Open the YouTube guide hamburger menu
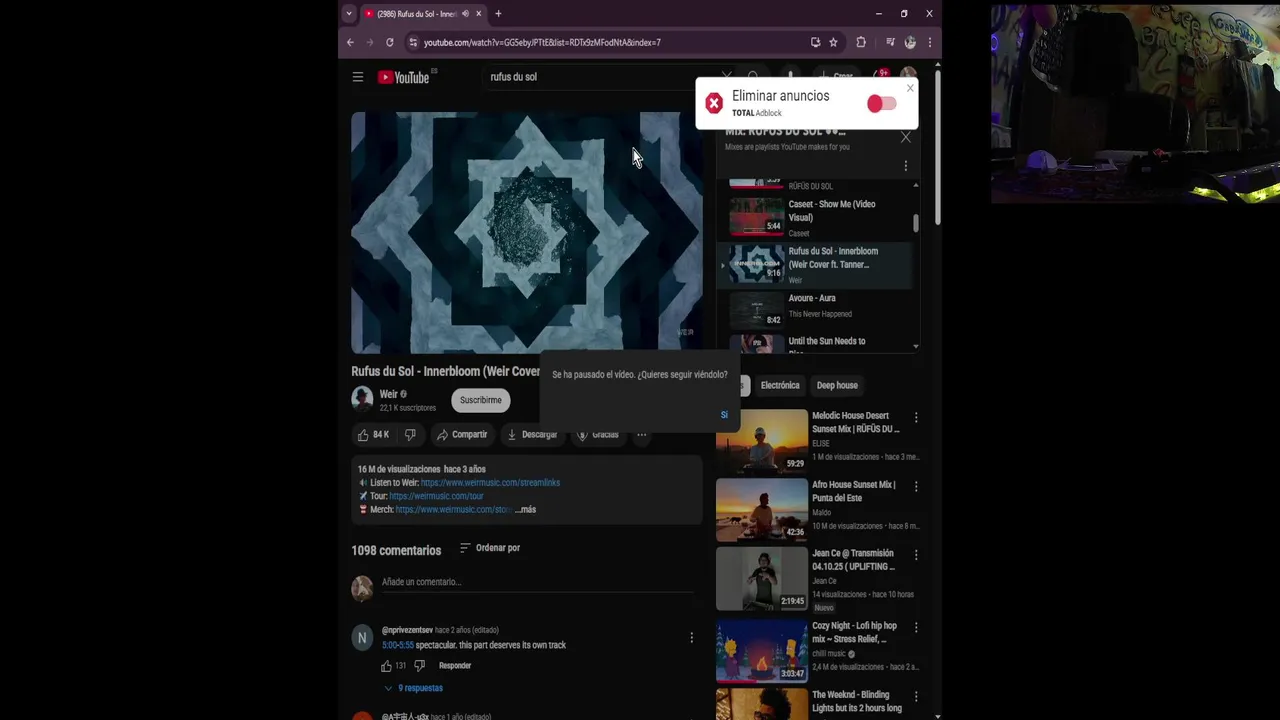The height and width of the screenshot is (720, 1280). pos(357,77)
